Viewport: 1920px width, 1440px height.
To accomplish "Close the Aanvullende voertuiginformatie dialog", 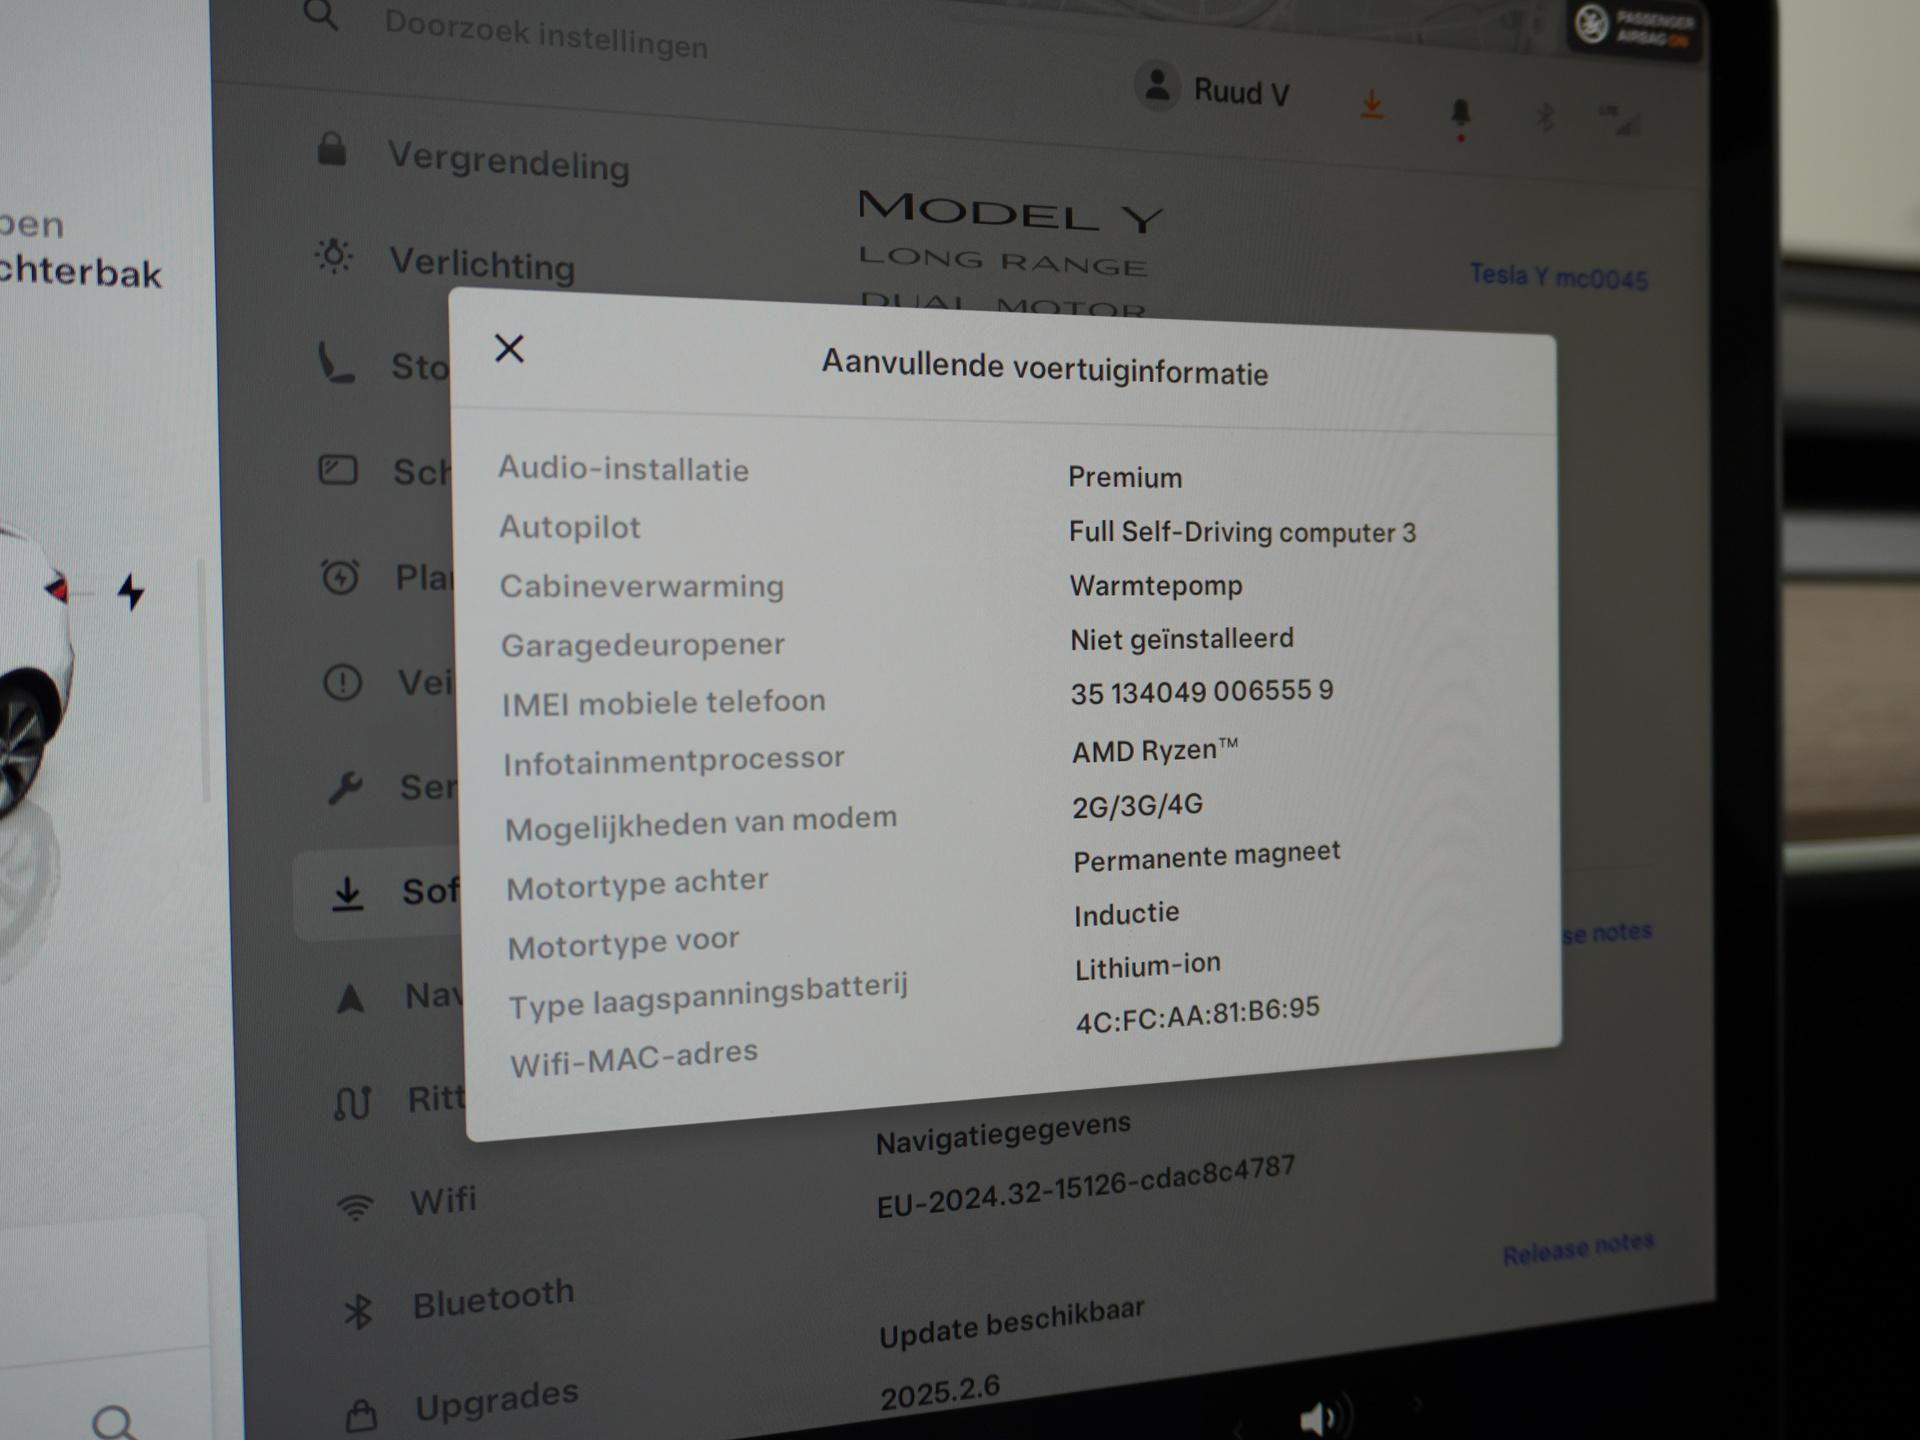I will pos(509,348).
